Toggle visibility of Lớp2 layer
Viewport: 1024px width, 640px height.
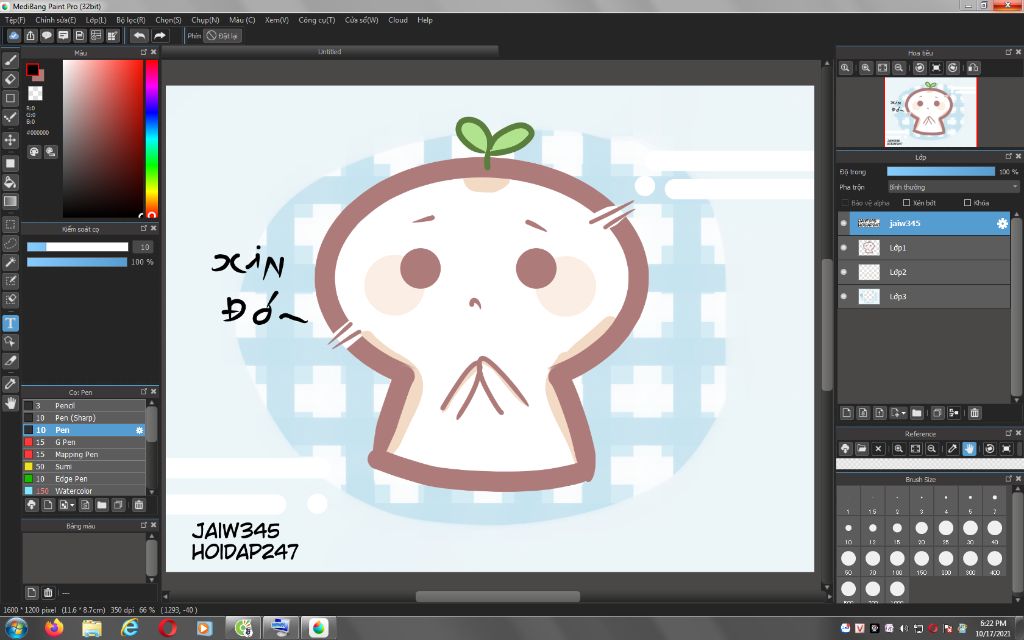[x=844, y=272]
